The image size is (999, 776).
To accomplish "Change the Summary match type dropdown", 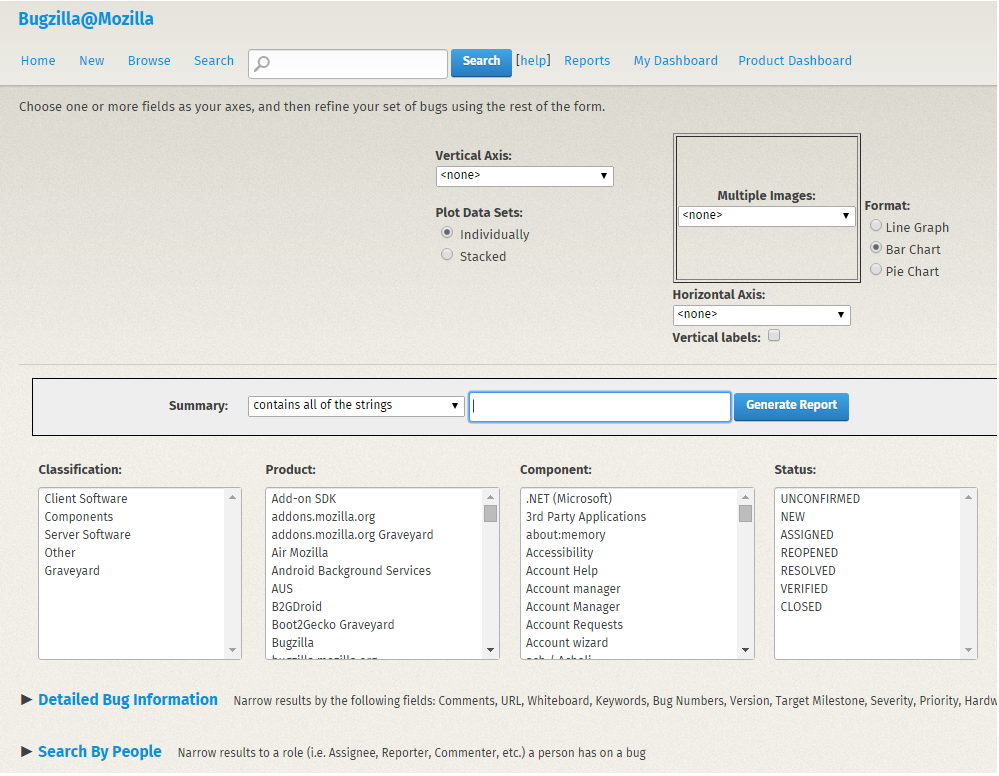I will point(355,405).
